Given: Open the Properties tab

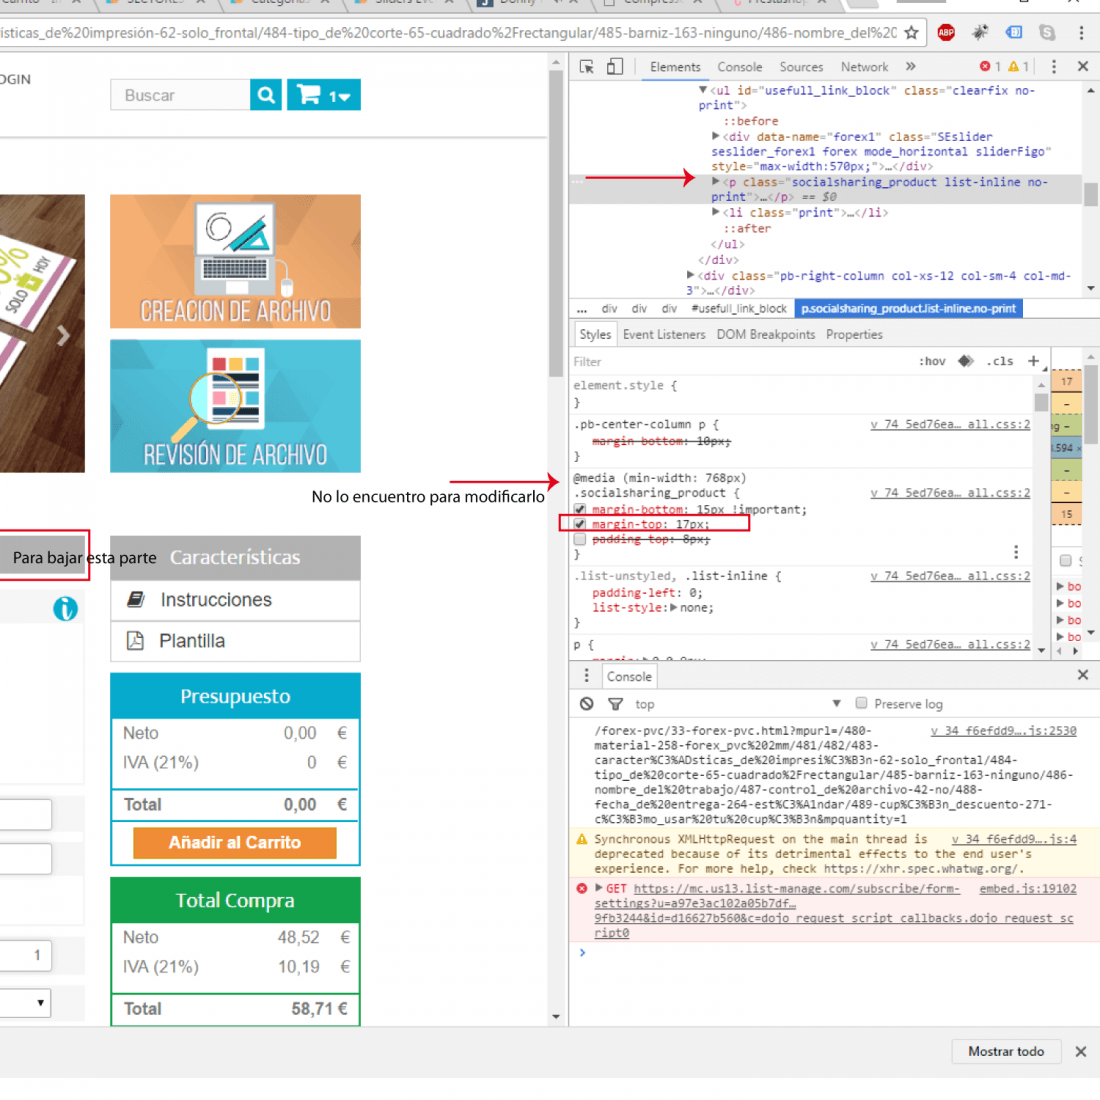Looking at the screenshot, I should [854, 335].
